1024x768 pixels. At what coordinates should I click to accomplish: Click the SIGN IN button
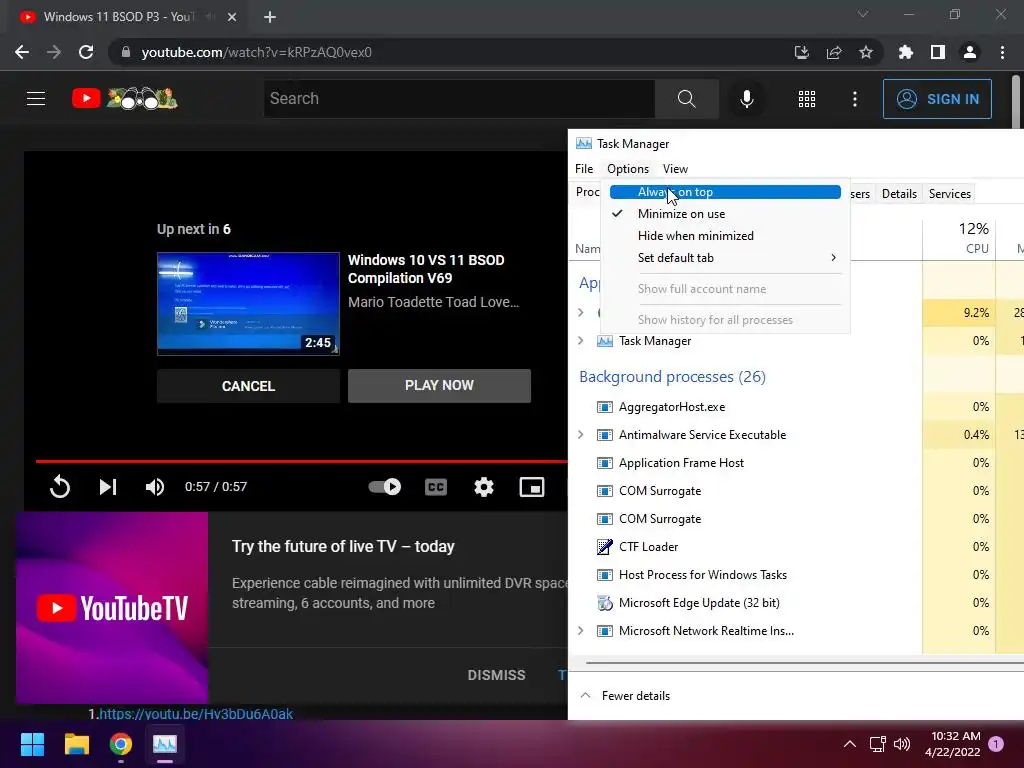click(x=937, y=99)
